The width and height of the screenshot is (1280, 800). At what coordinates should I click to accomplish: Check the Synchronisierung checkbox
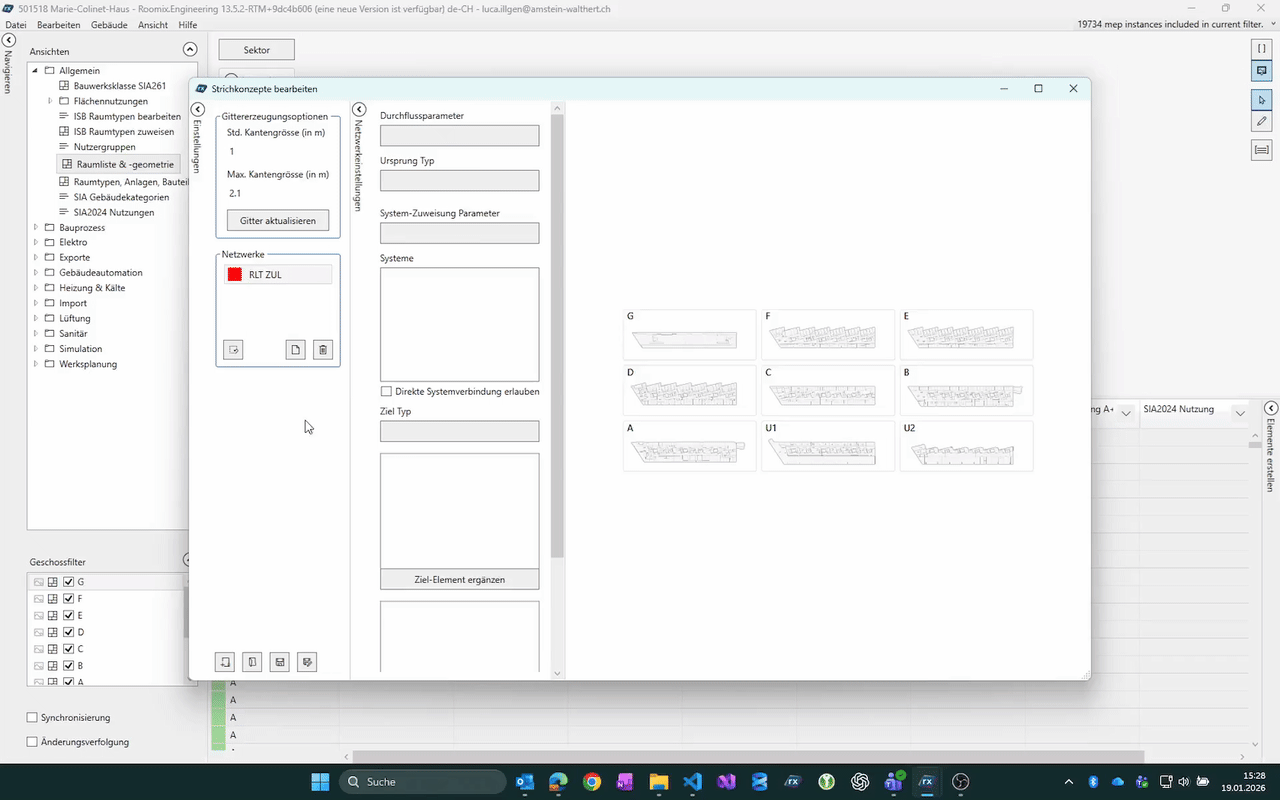[32, 718]
